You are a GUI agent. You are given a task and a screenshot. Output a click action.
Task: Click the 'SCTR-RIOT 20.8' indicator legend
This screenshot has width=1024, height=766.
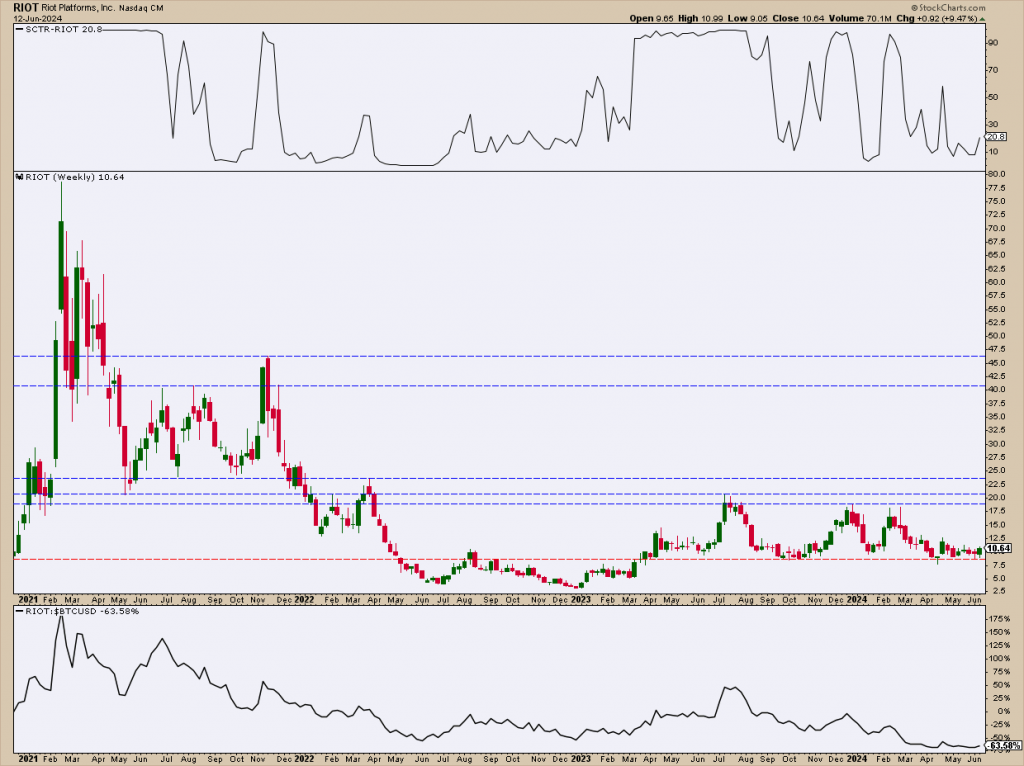coord(58,30)
